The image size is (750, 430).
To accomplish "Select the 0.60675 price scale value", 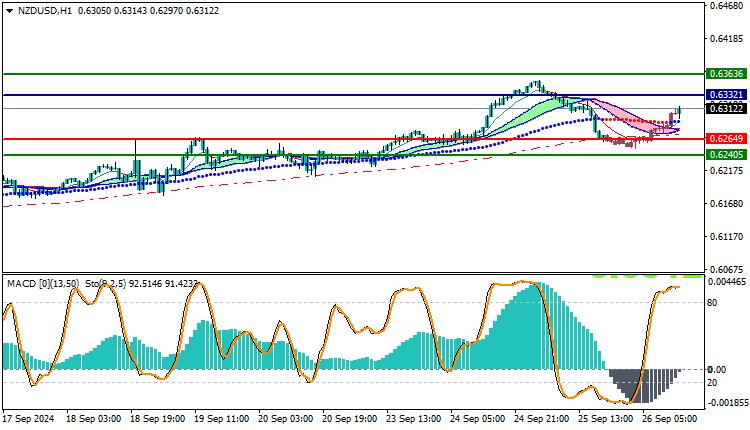I will pyautogui.click(x=726, y=269).
